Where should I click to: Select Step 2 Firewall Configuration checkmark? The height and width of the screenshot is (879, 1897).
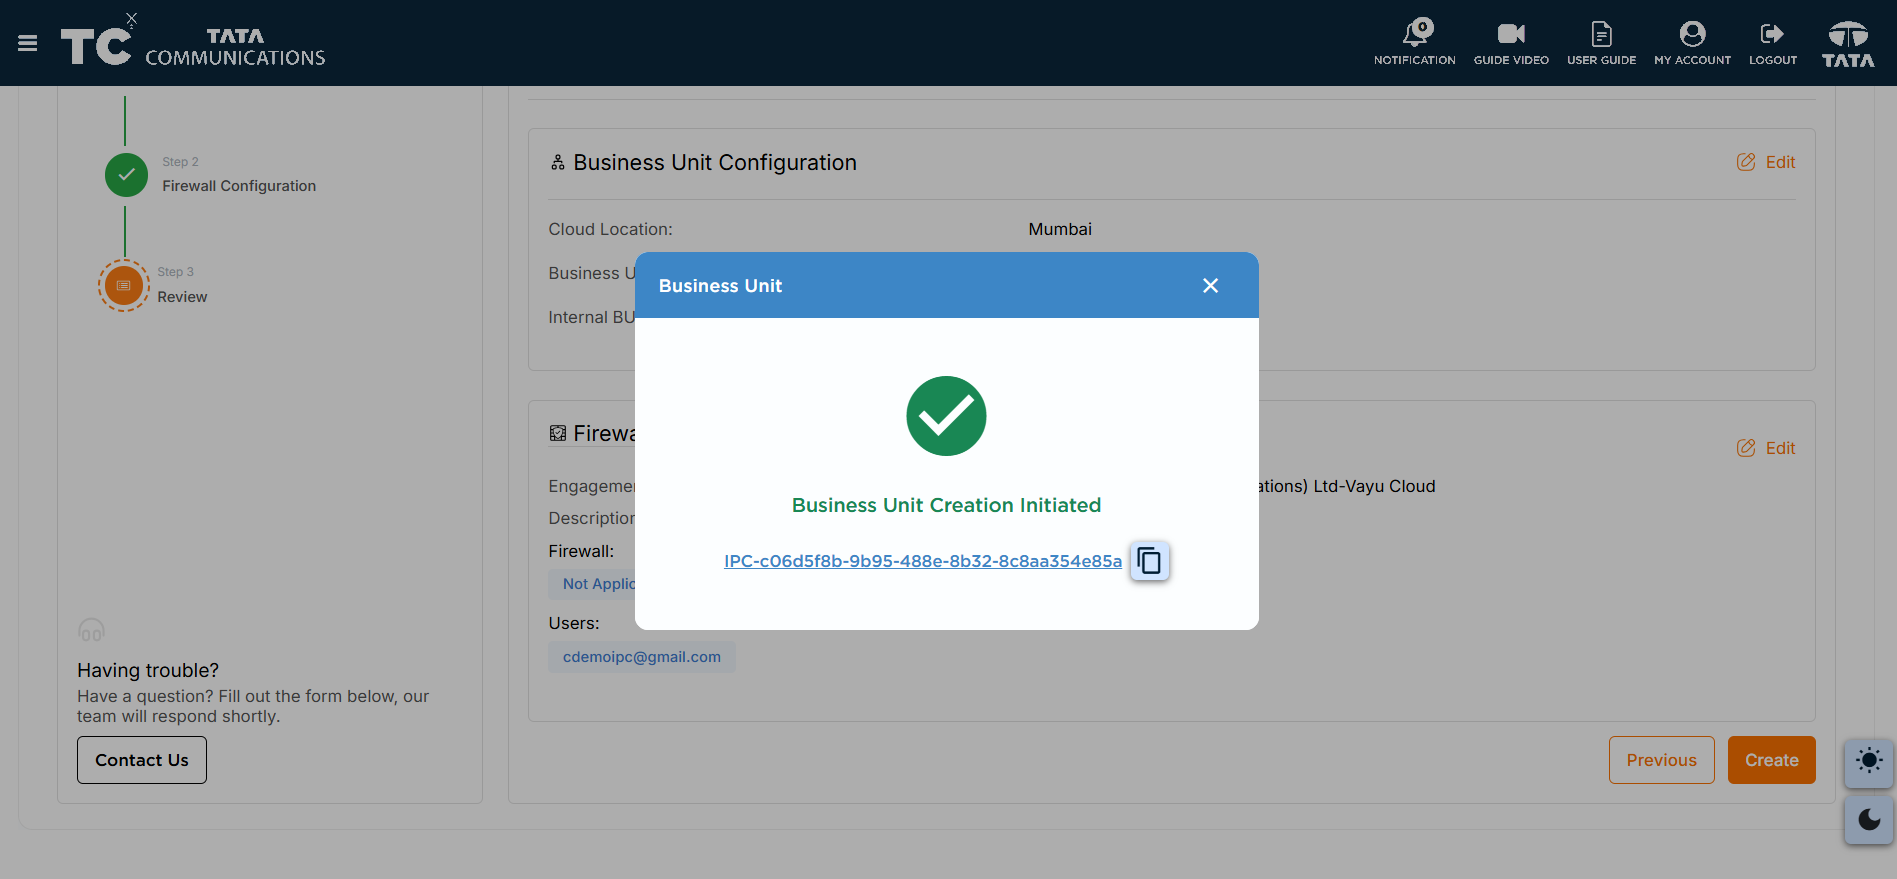click(126, 175)
